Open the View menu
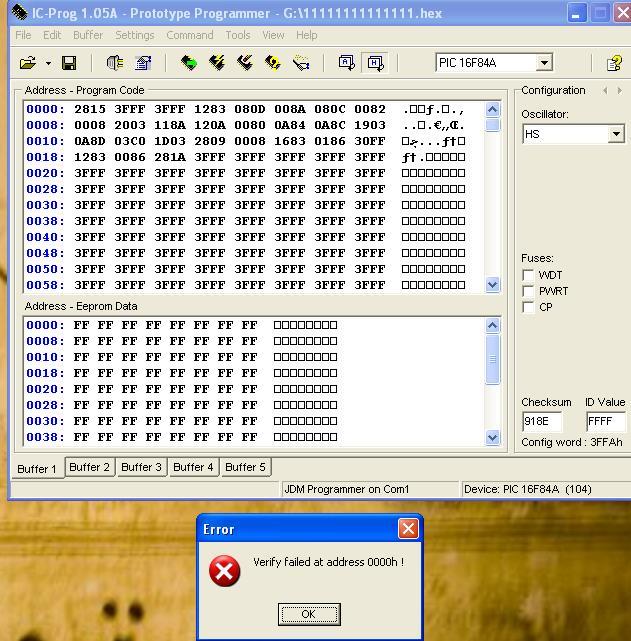The height and width of the screenshot is (641, 631). point(273,35)
